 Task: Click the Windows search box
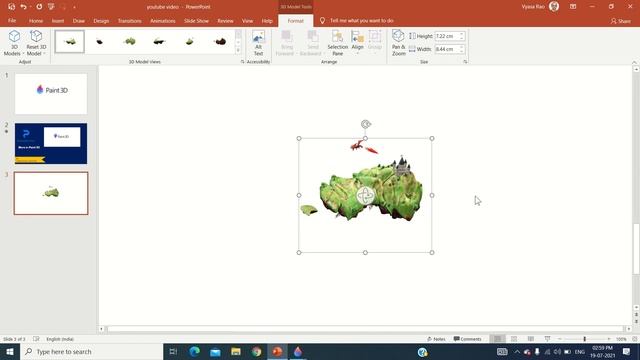coord(91,351)
